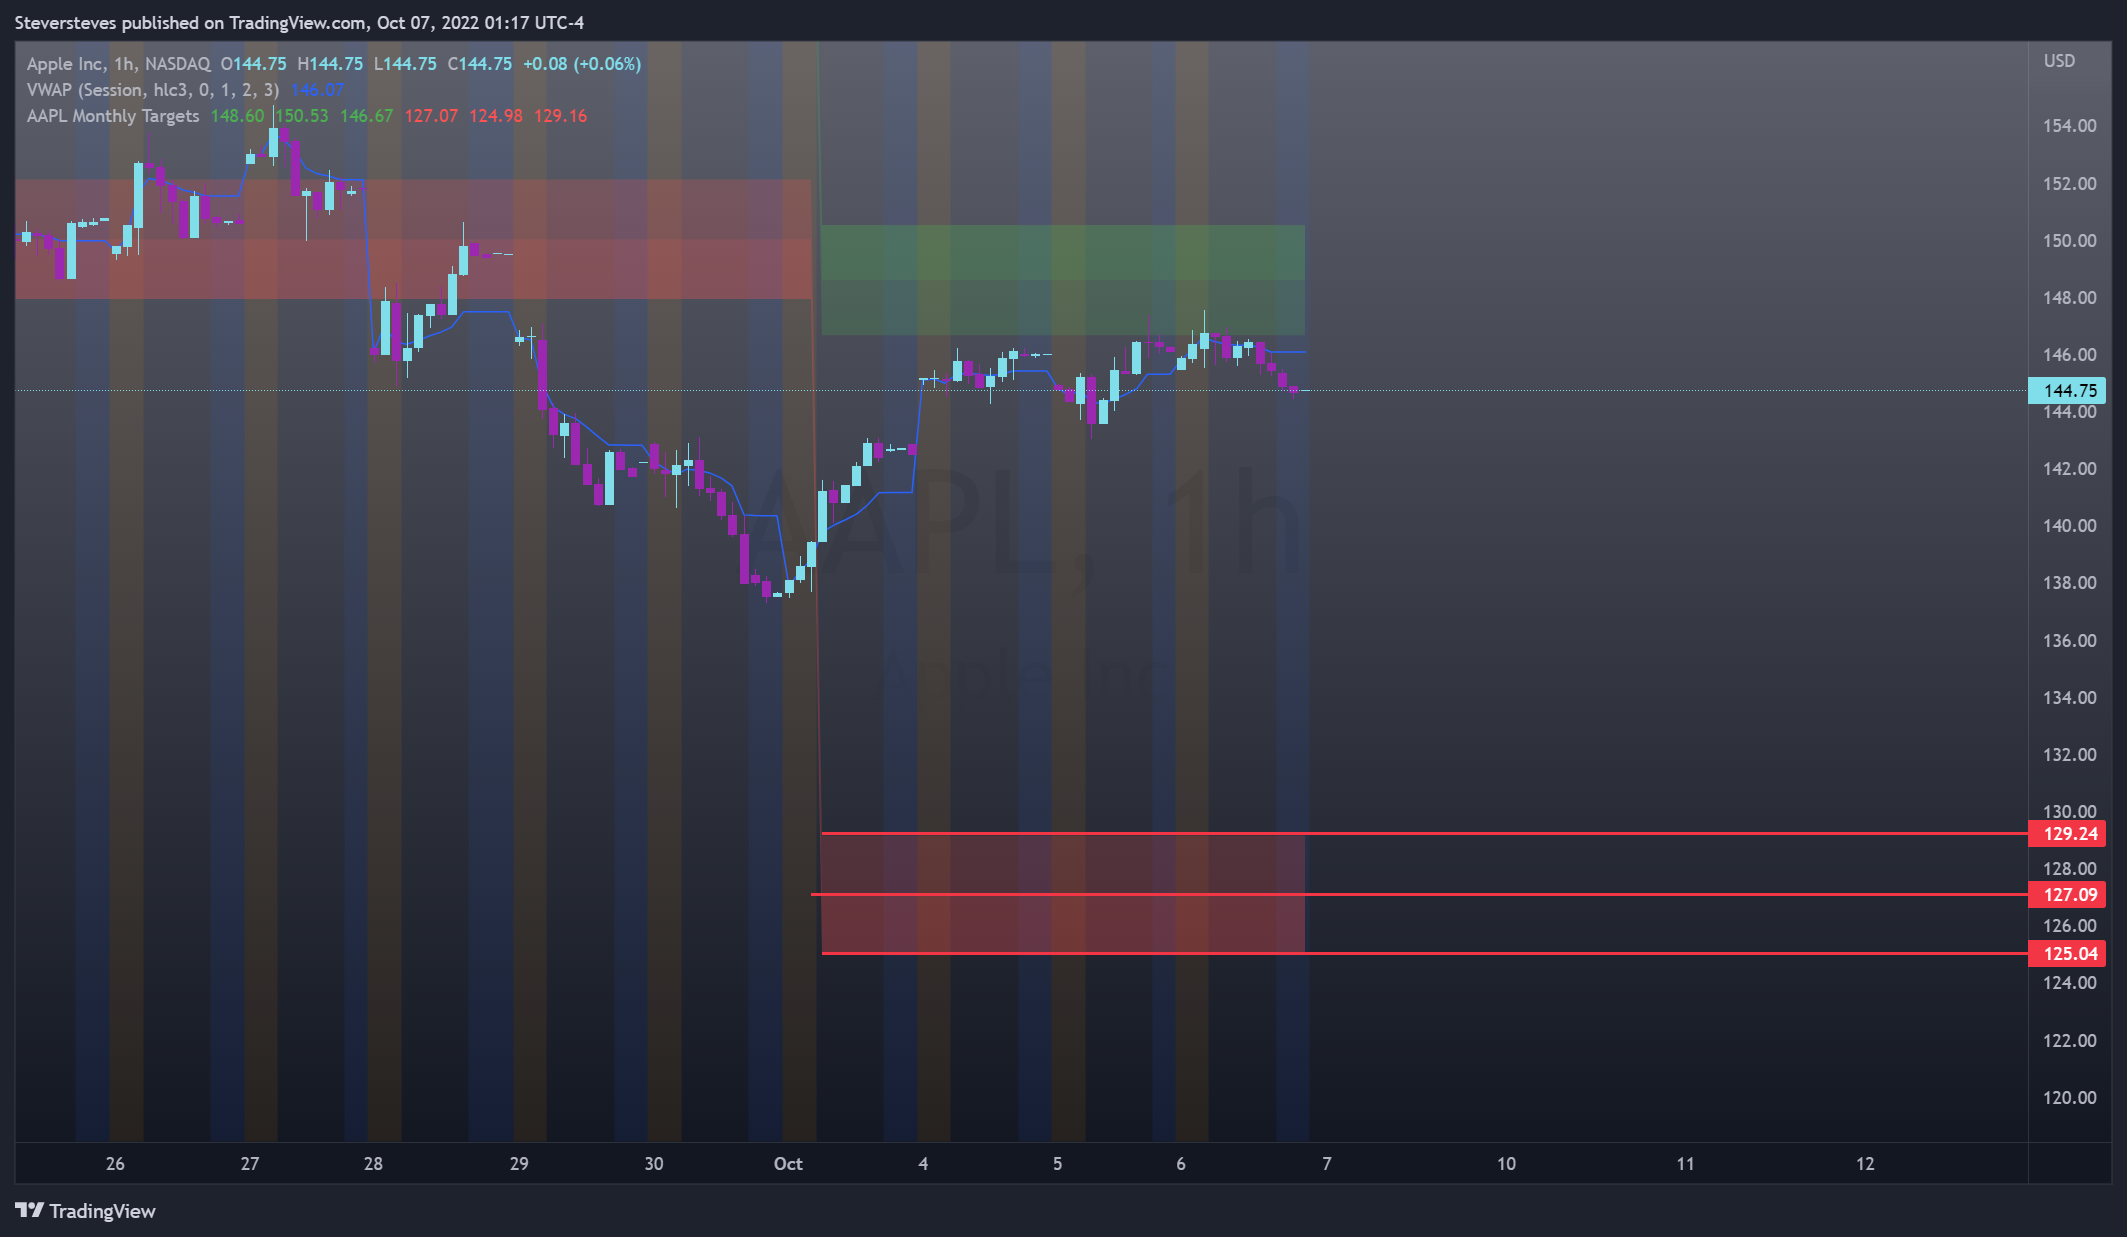Click the red 124.98 target value
2127x1237 pixels.
coord(496,116)
